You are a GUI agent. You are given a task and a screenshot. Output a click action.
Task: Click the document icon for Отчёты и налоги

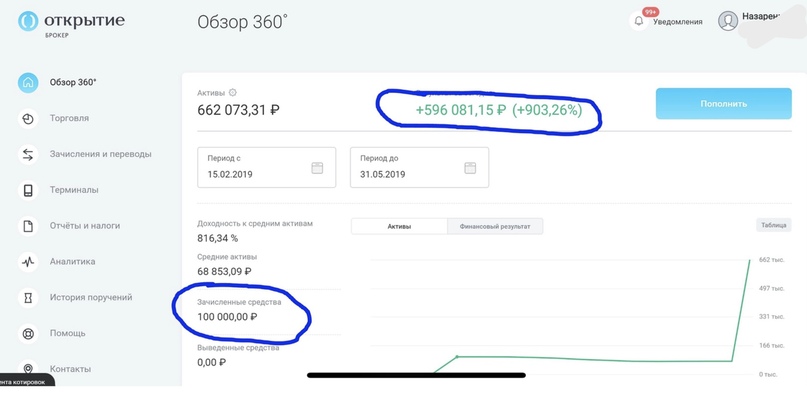pyautogui.click(x=28, y=226)
